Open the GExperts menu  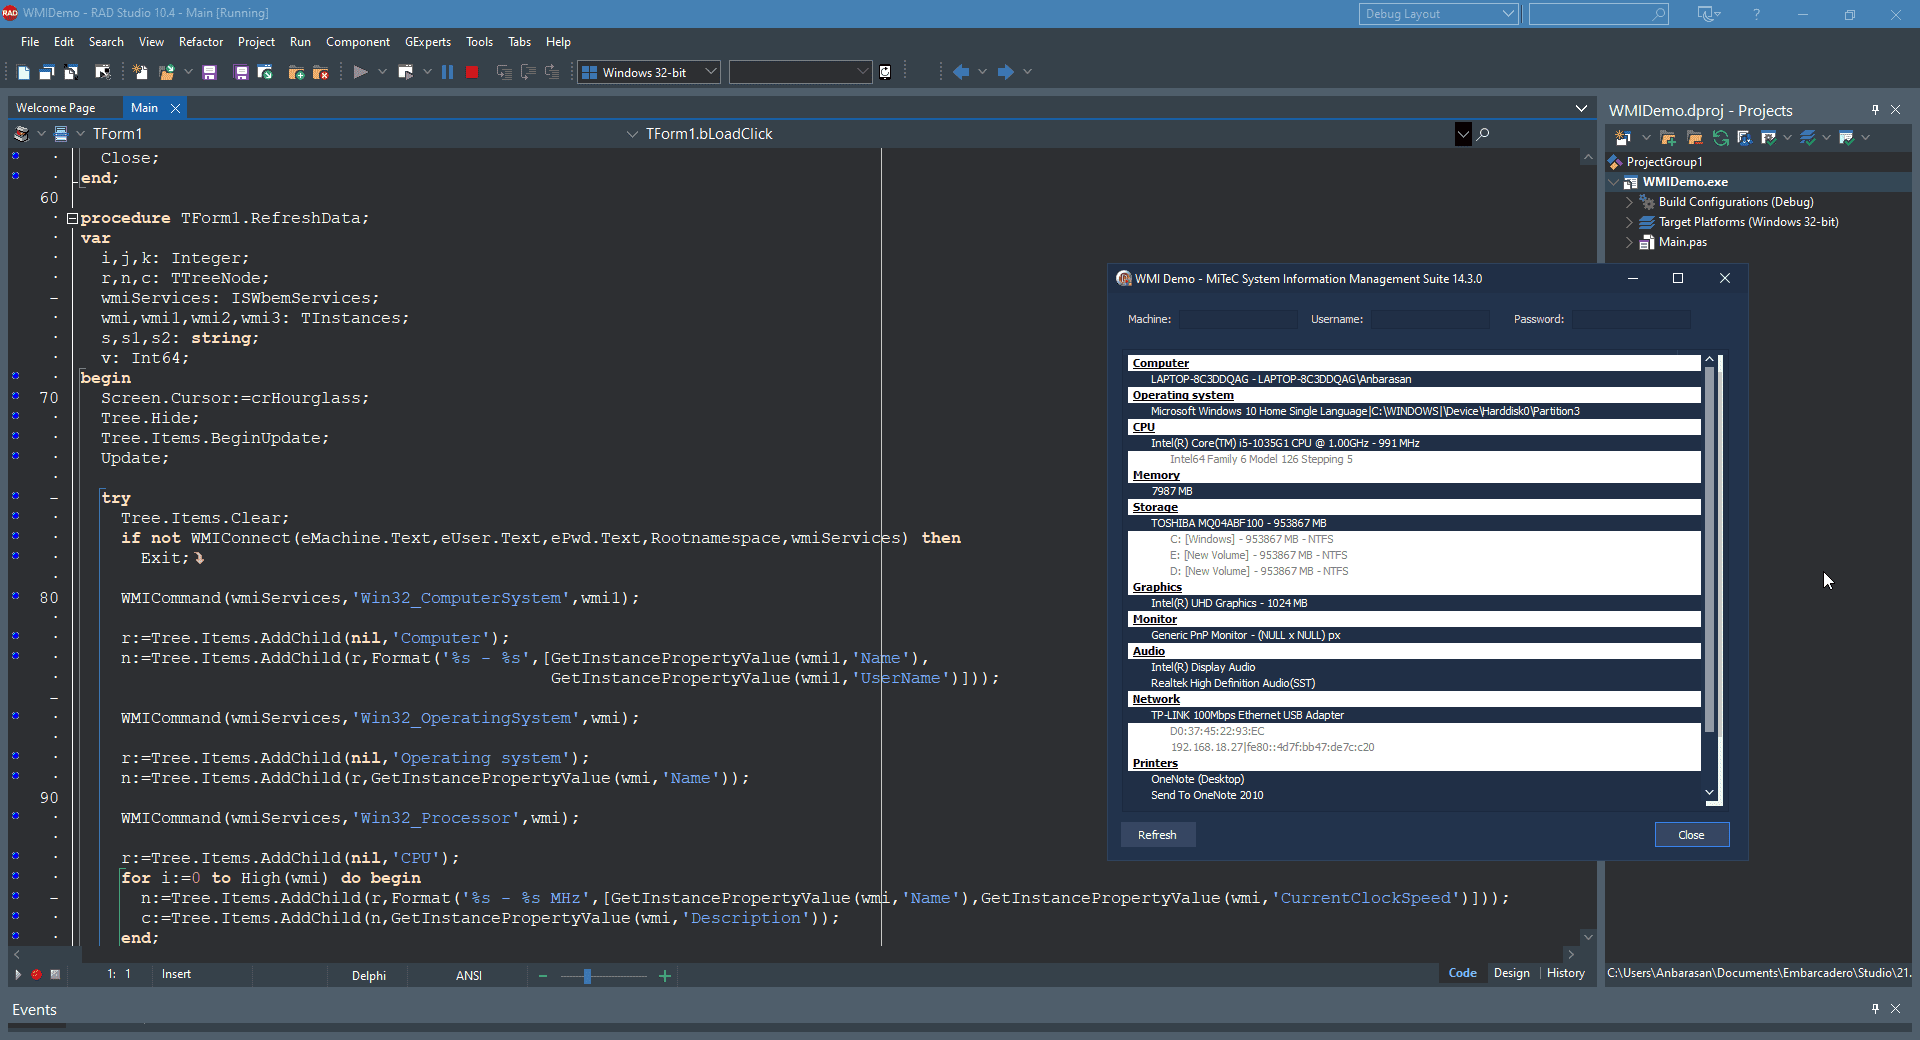pos(428,42)
